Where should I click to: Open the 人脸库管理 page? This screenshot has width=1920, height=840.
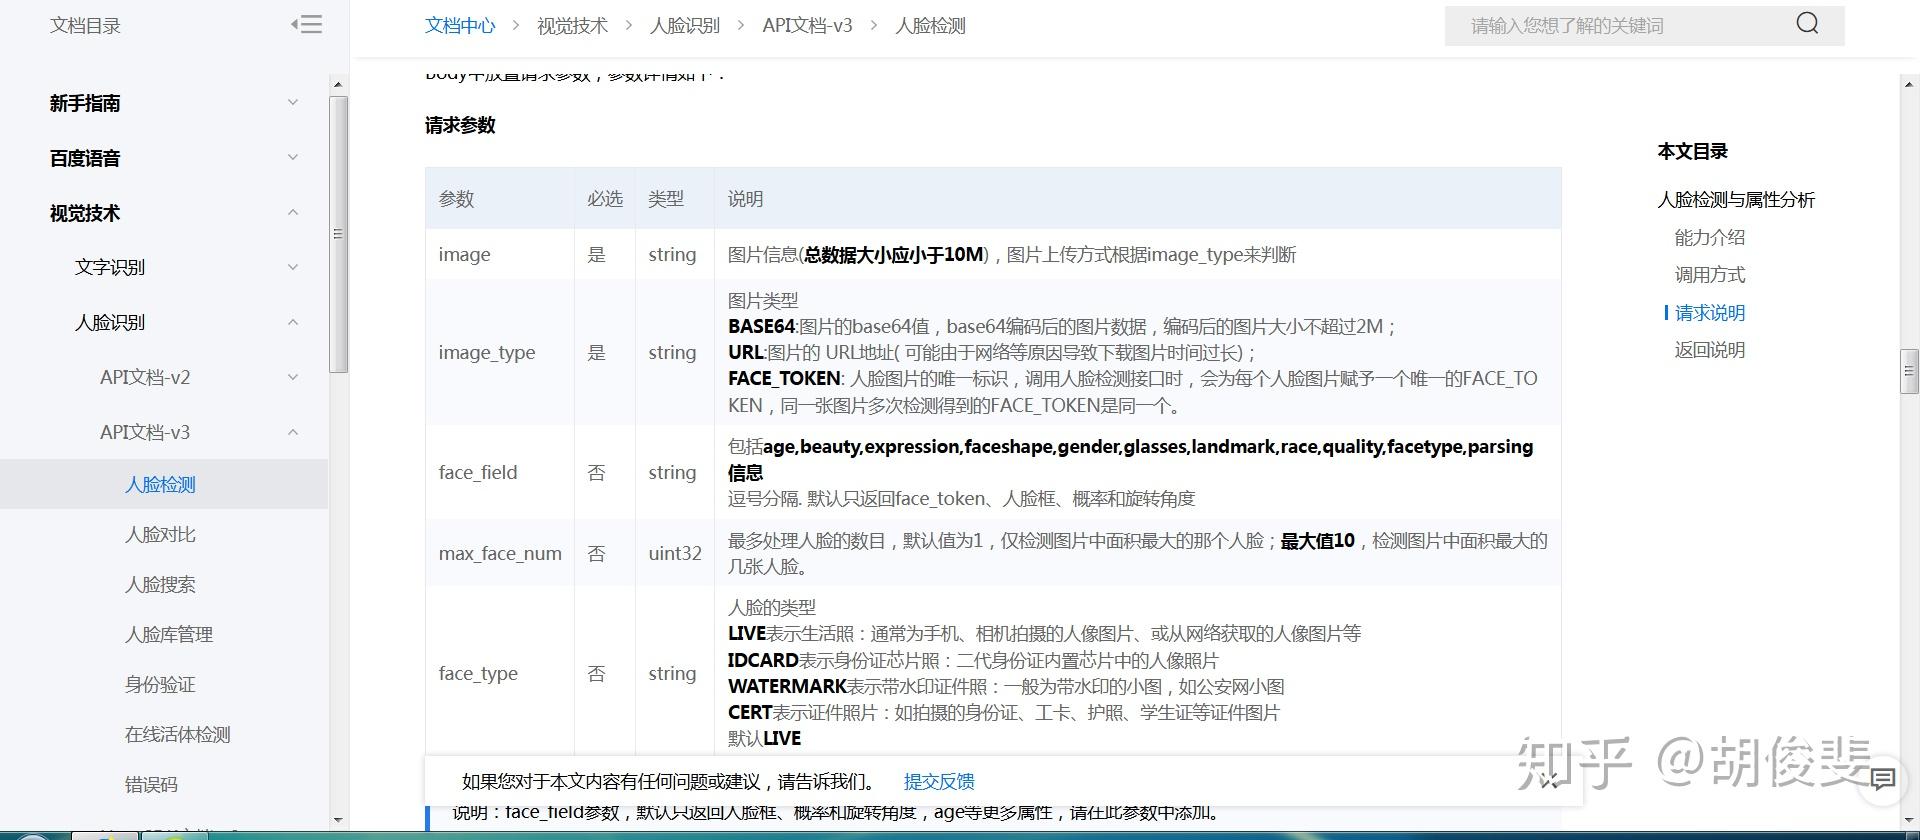pyautogui.click(x=169, y=634)
